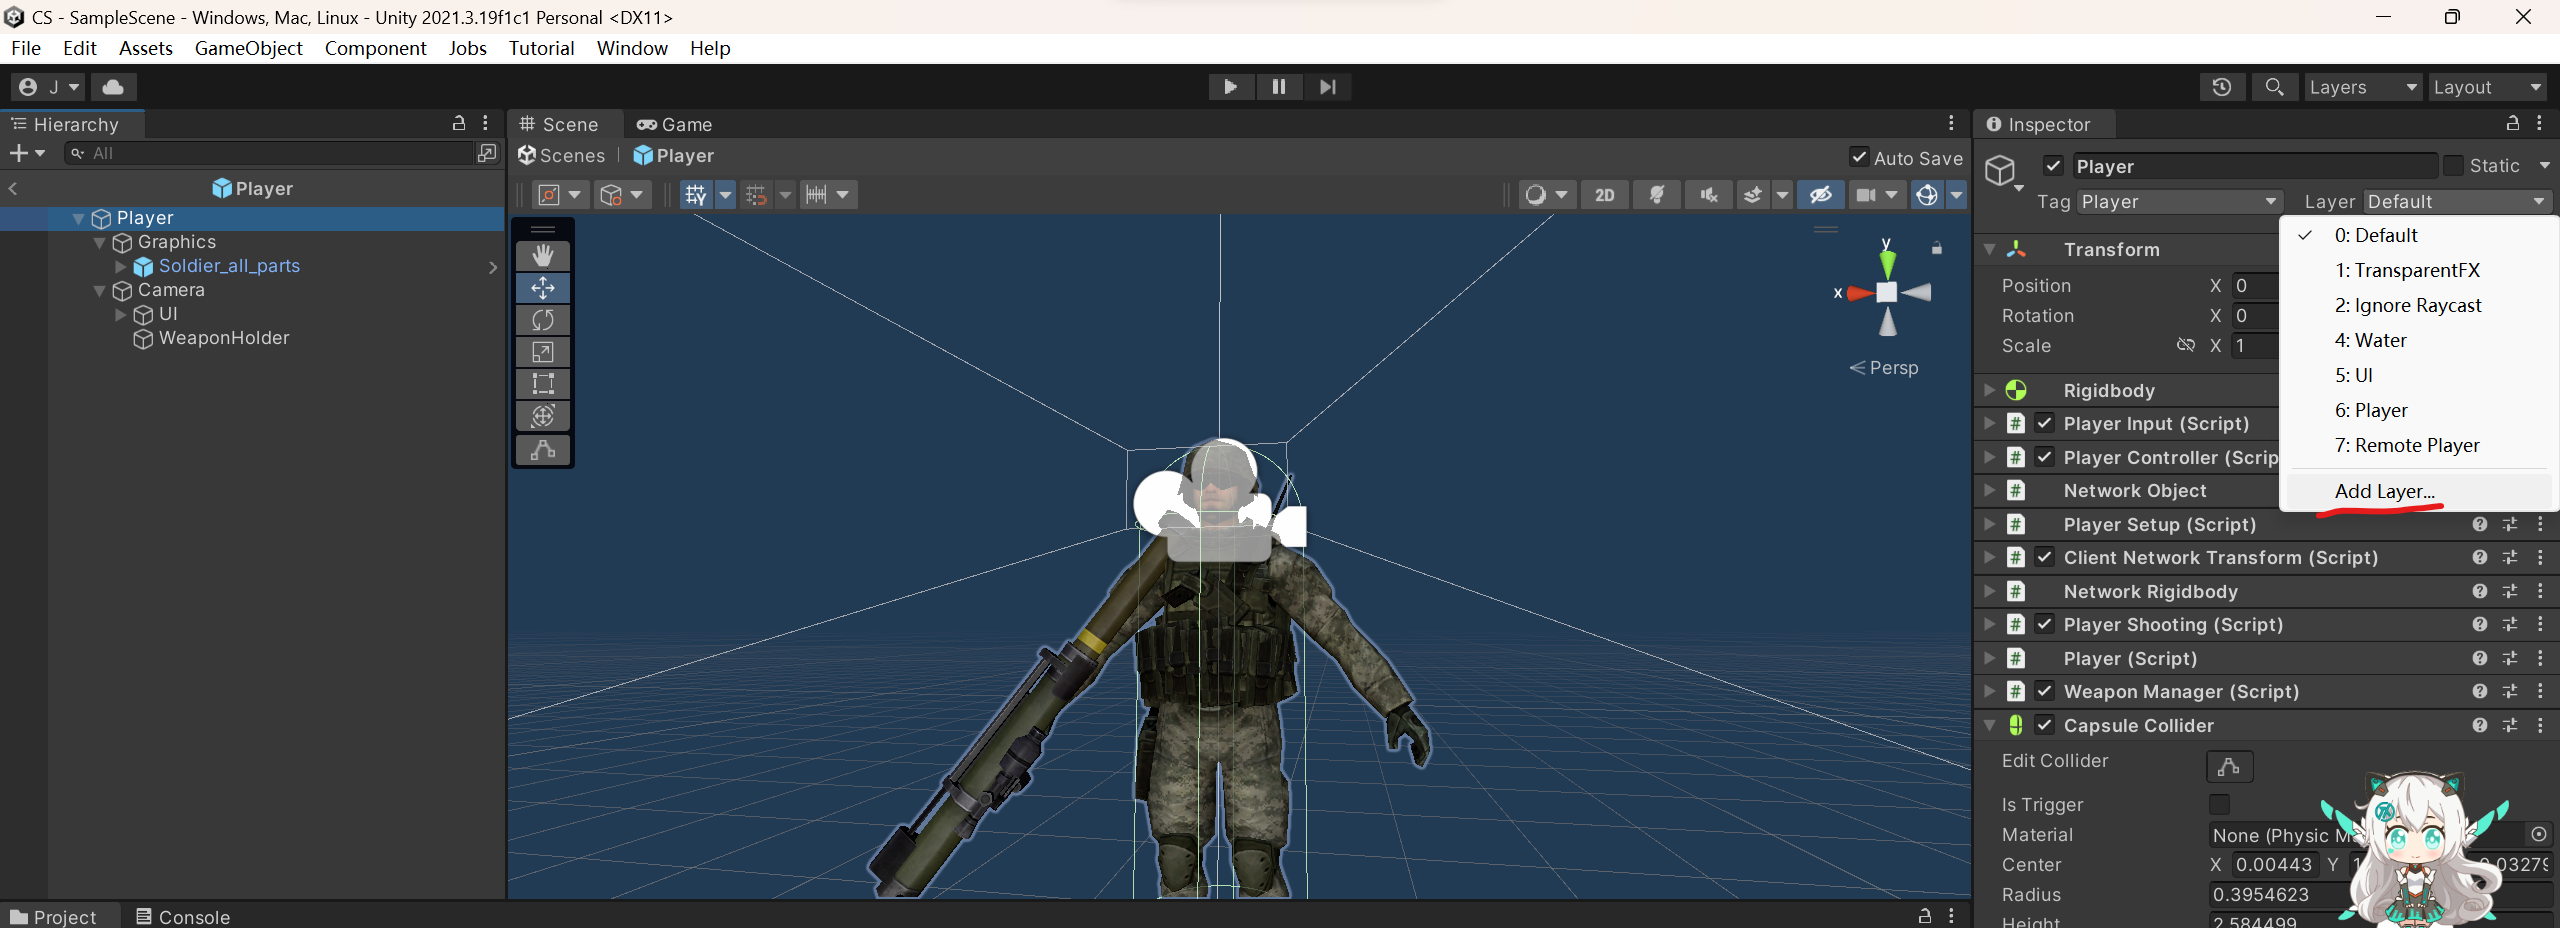Screen dimensions: 2560x928
Task: Toggle the Static checkbox
Action: [x=2454, y=165]
